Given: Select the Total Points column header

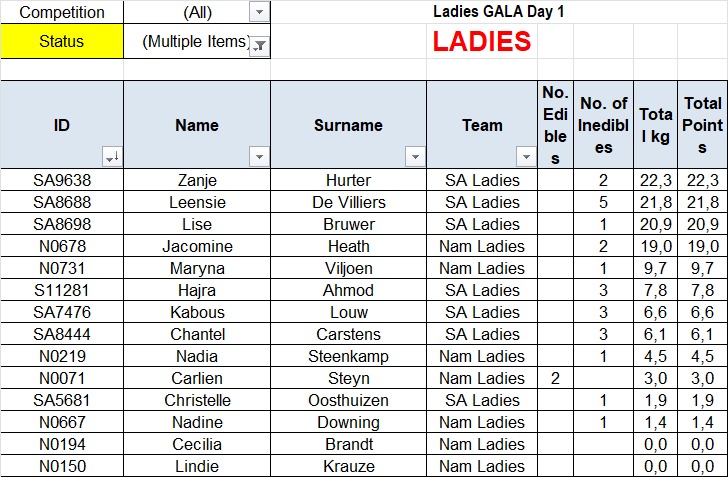Looking at the screenshot, I should point(702,124).
